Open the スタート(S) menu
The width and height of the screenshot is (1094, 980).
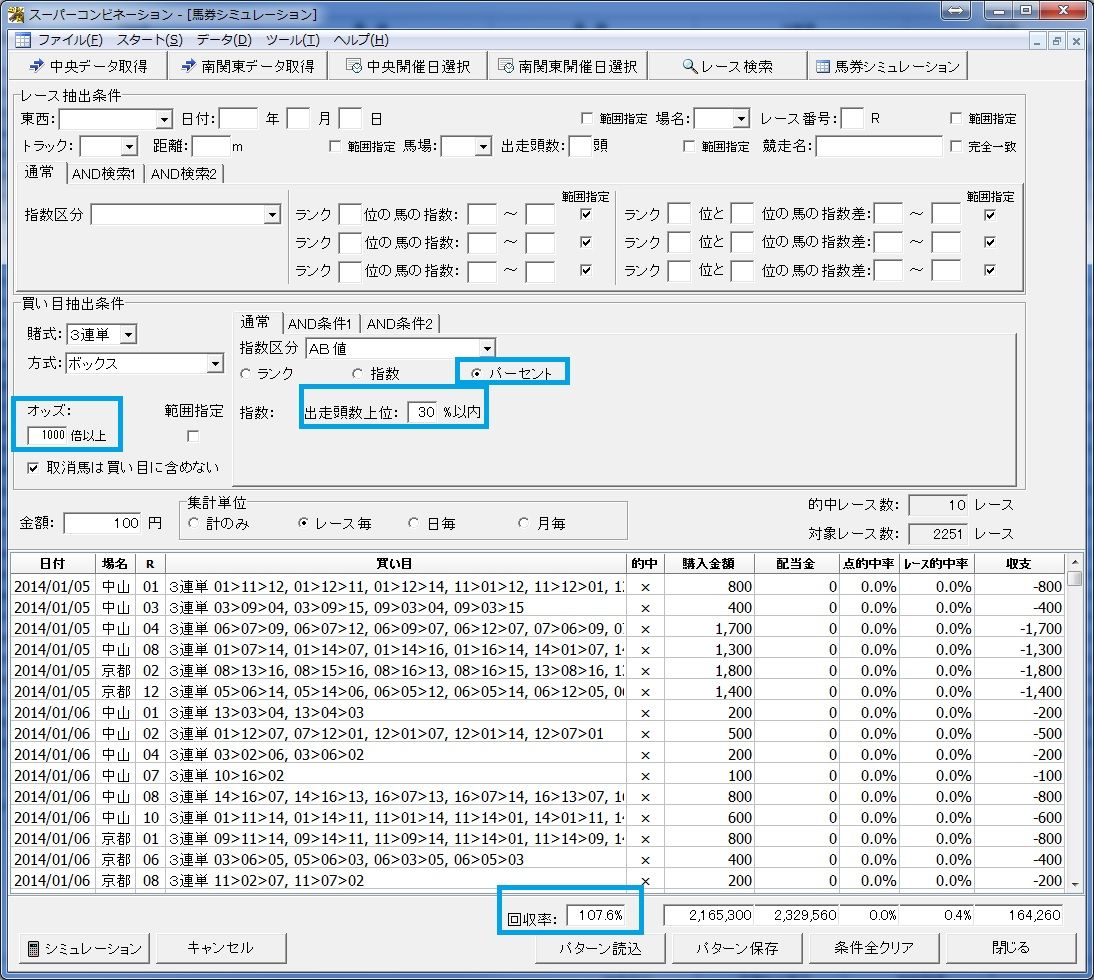tap(149, 40)
